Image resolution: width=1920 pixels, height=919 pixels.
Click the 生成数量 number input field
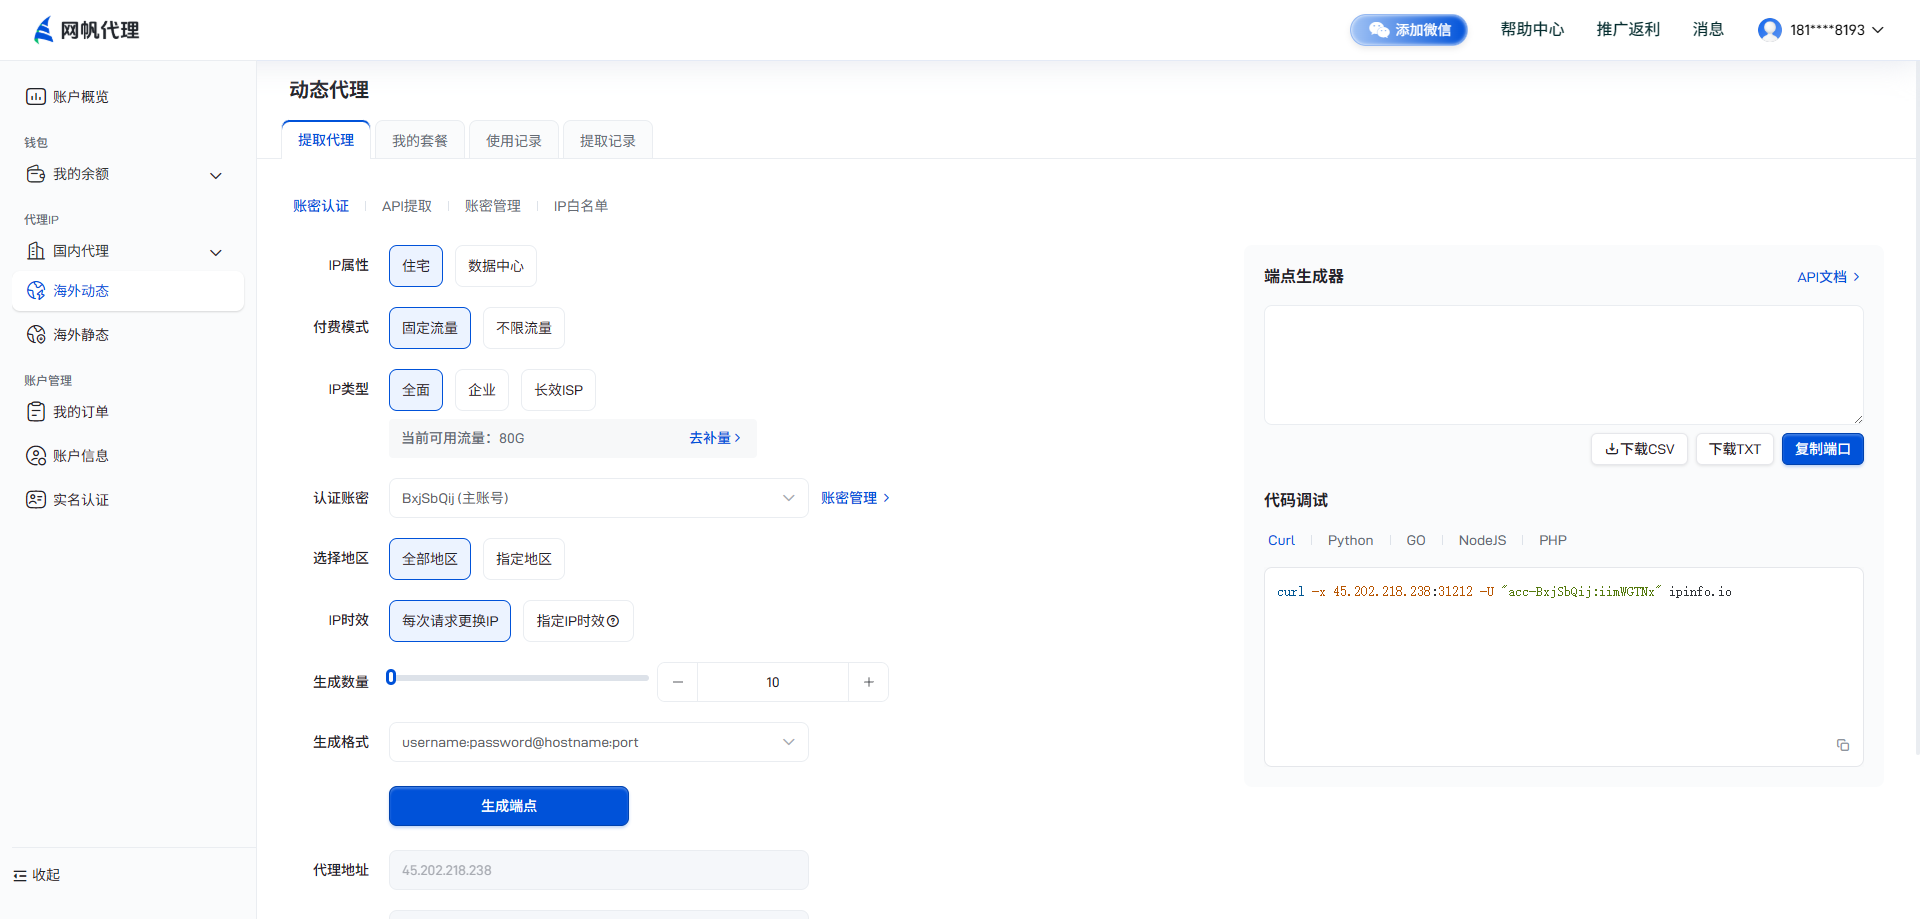point(773,682)
